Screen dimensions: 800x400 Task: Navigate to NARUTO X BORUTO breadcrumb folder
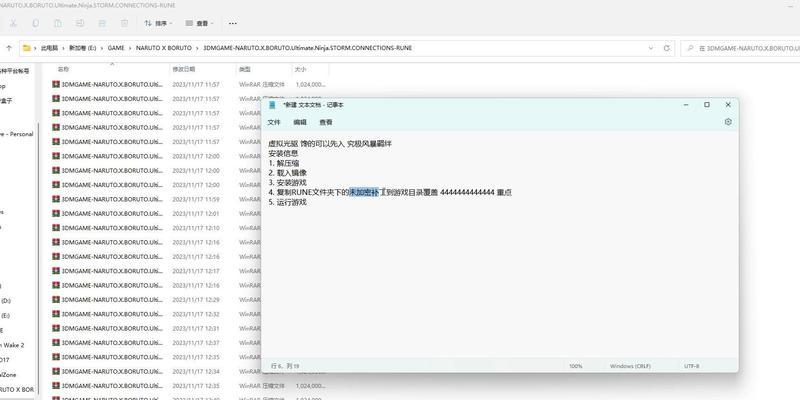[164, 48]
